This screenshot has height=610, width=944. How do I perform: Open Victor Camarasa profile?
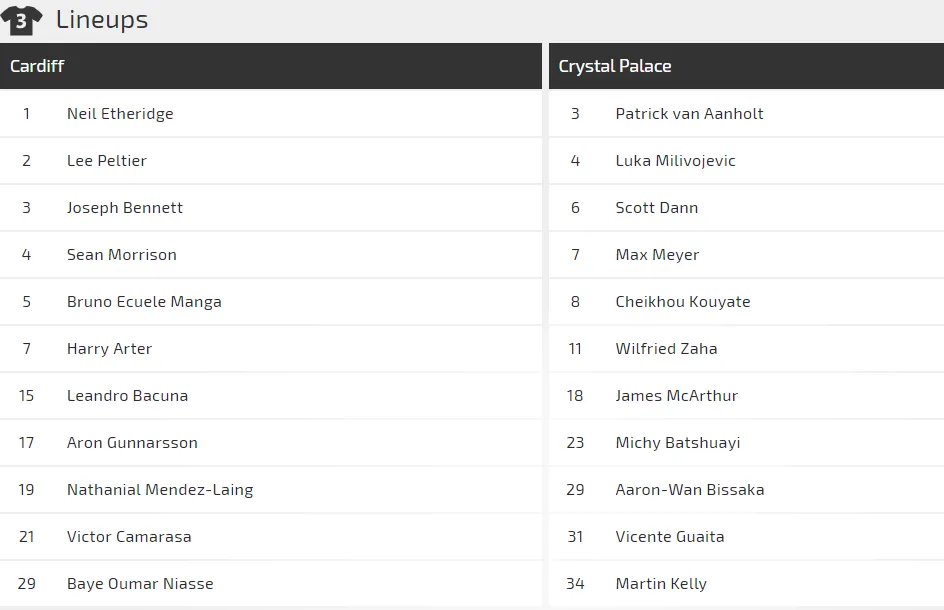[x=129, y=537]
